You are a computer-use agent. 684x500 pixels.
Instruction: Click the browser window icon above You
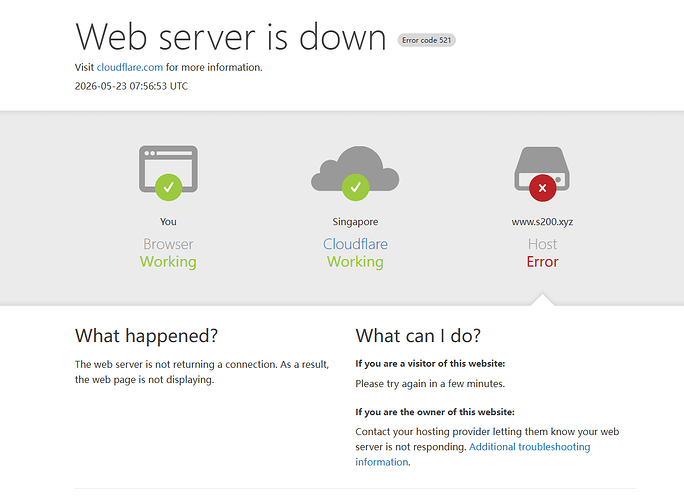pos(168,173)
